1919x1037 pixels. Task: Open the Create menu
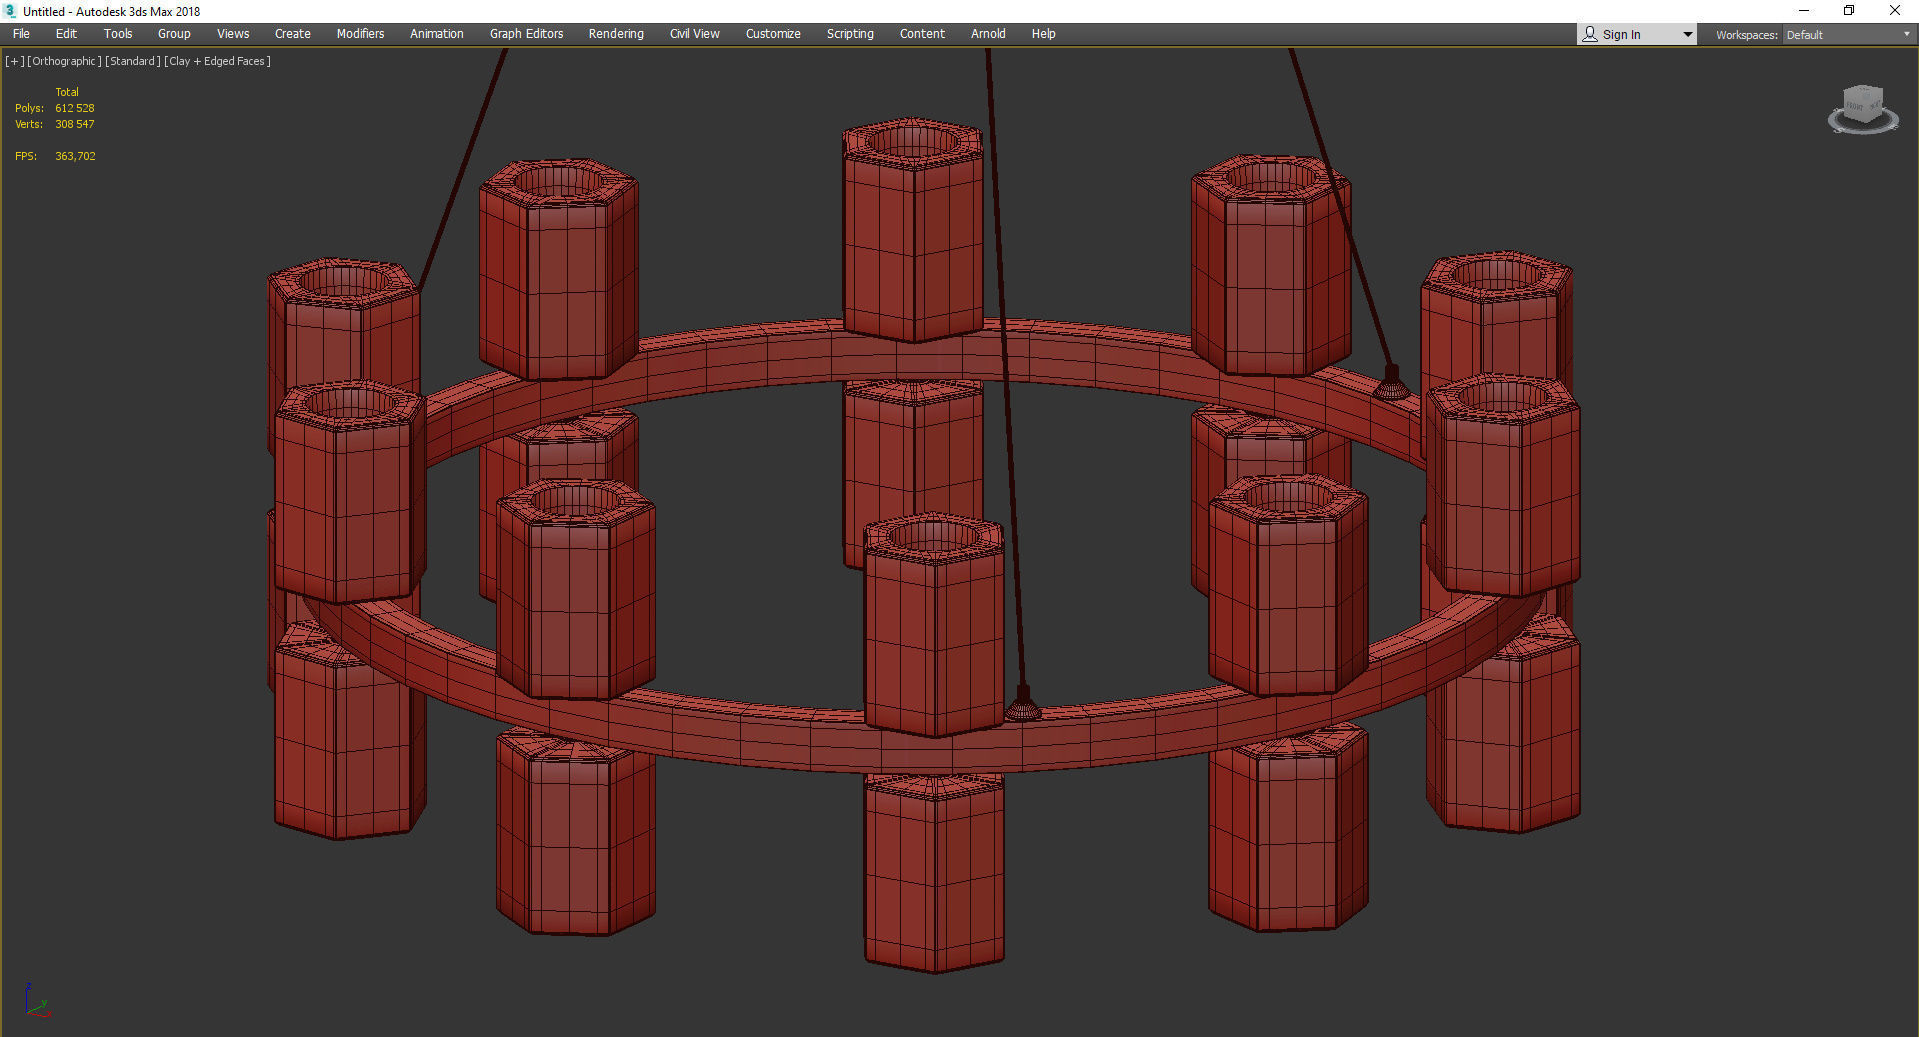pos(293,34)
